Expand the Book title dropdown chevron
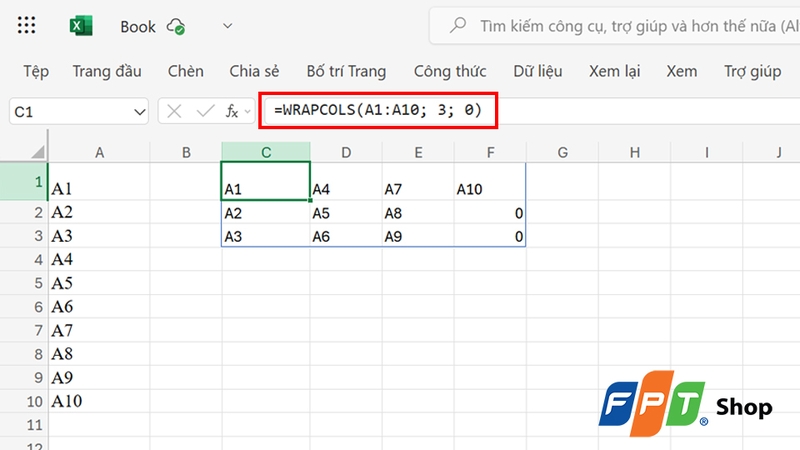The width and height of the screenshot is (800, 450). pyautogui.click(x=228, y=26)
